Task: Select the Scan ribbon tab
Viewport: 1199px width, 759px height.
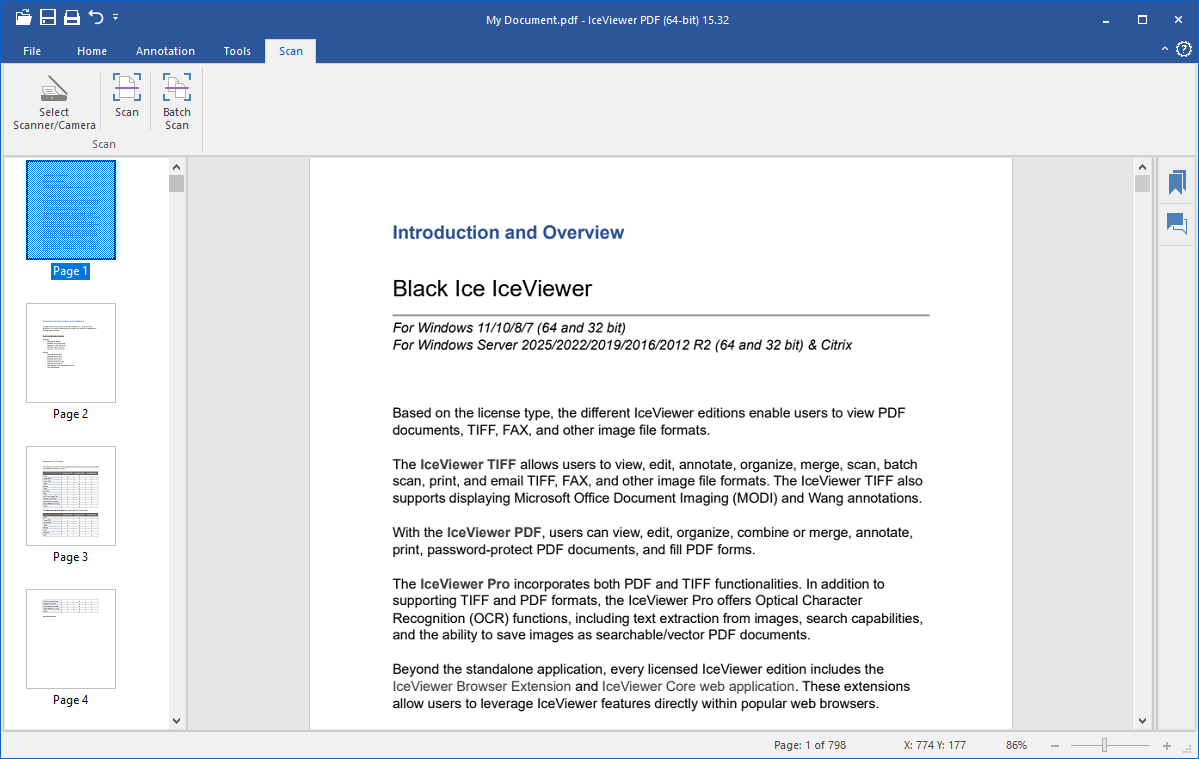Action: pyautogui.click(x=291, y=51)
